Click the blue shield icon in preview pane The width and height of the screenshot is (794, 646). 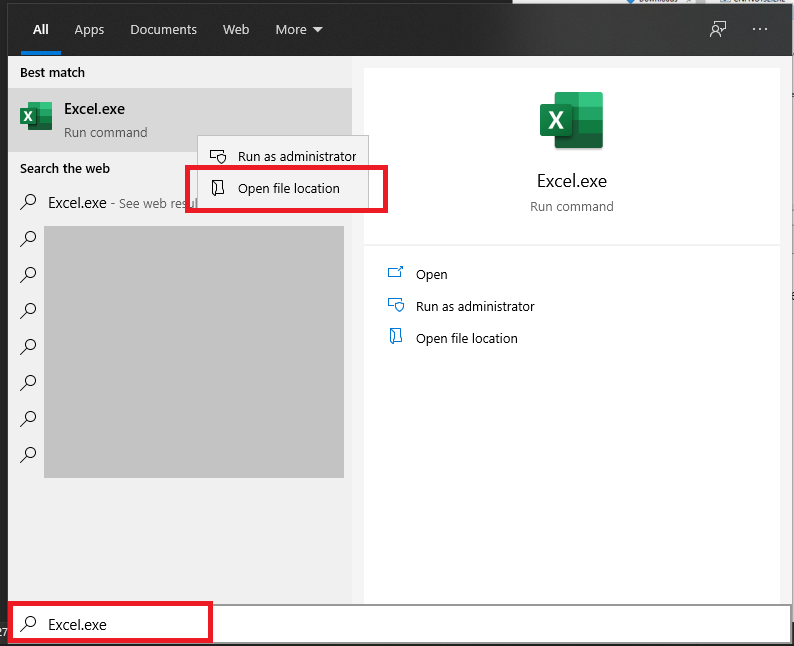point(396,304)
